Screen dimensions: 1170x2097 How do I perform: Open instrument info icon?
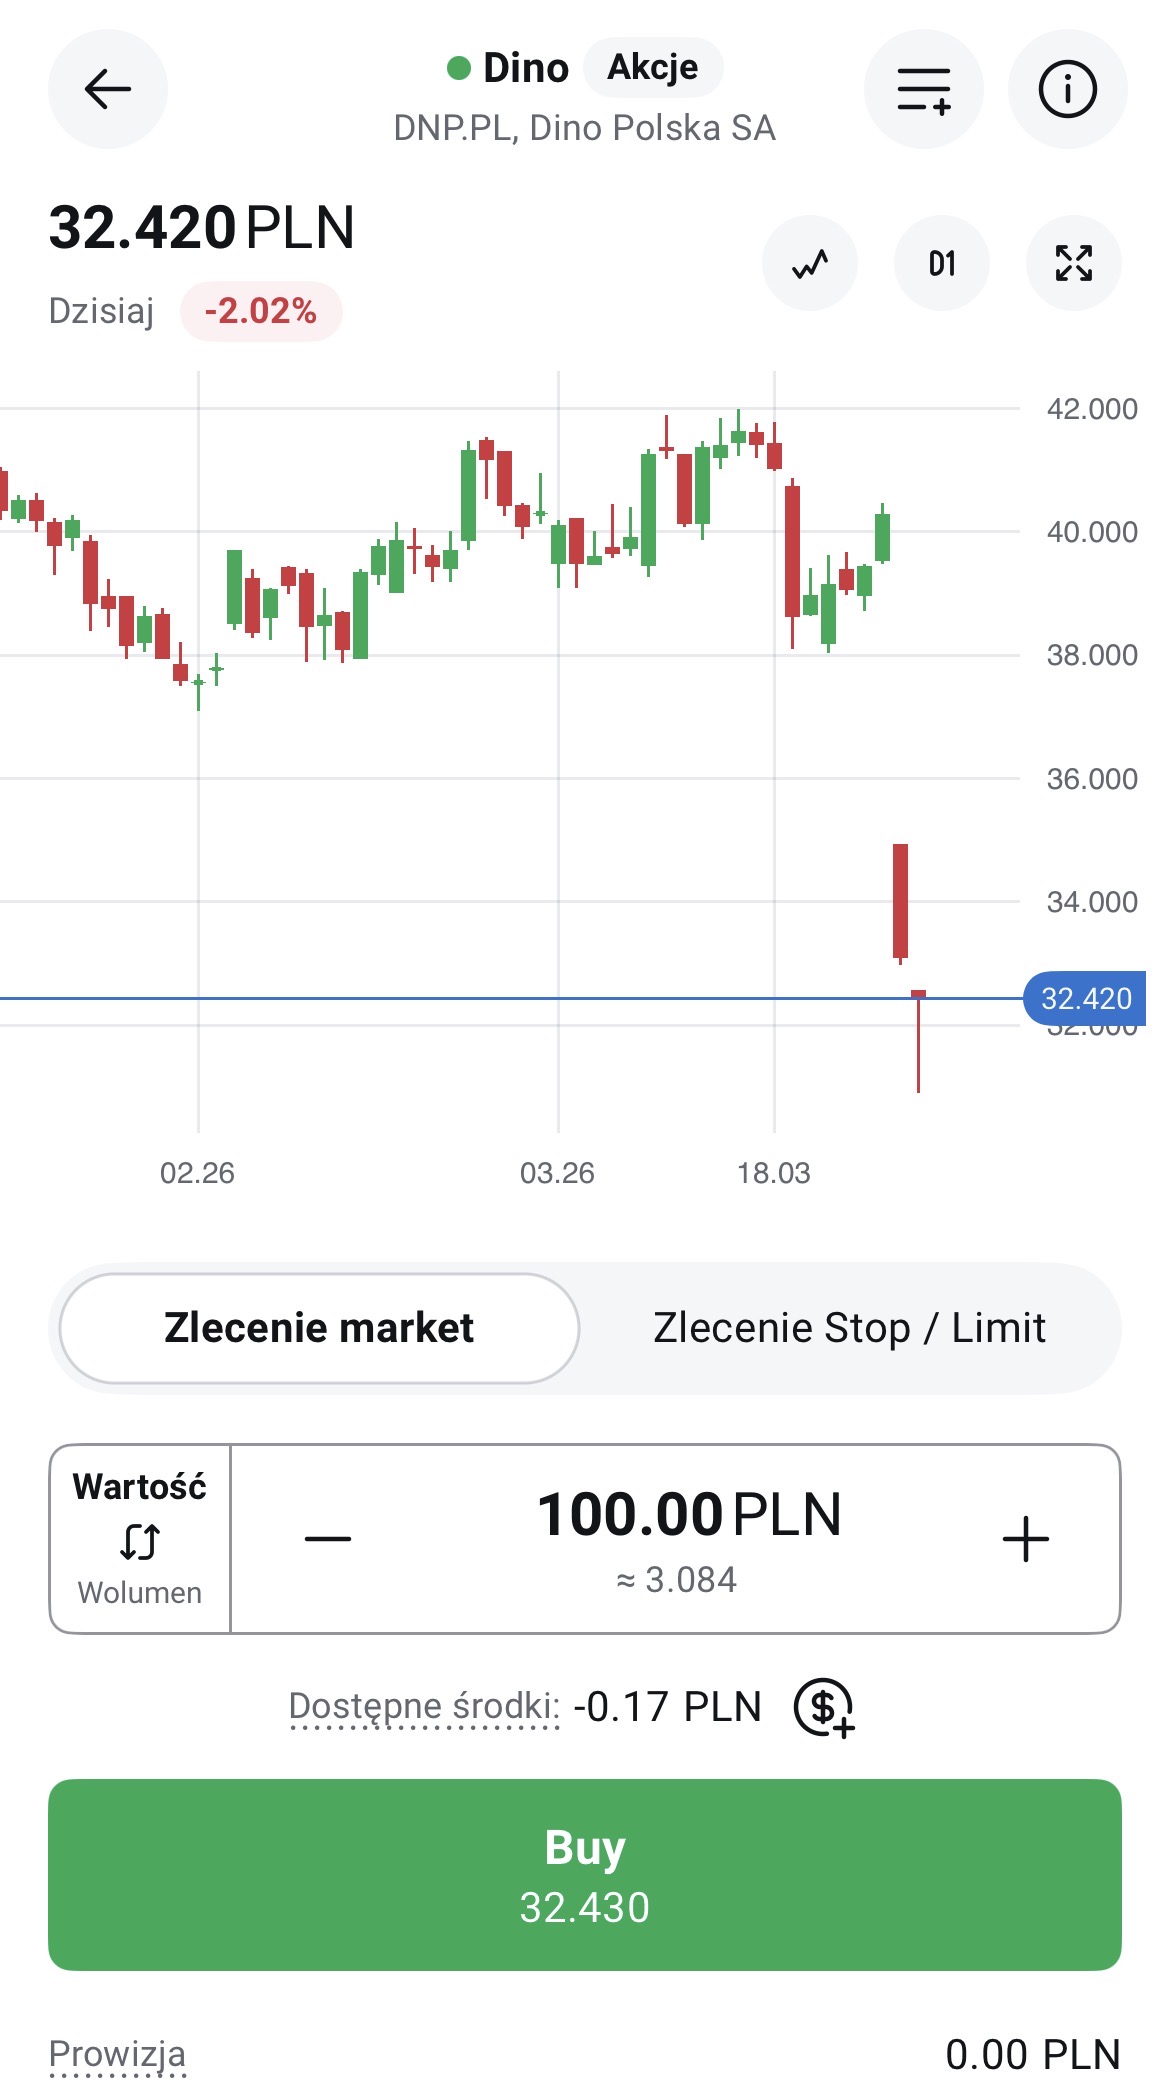(x=1067, y=89)
